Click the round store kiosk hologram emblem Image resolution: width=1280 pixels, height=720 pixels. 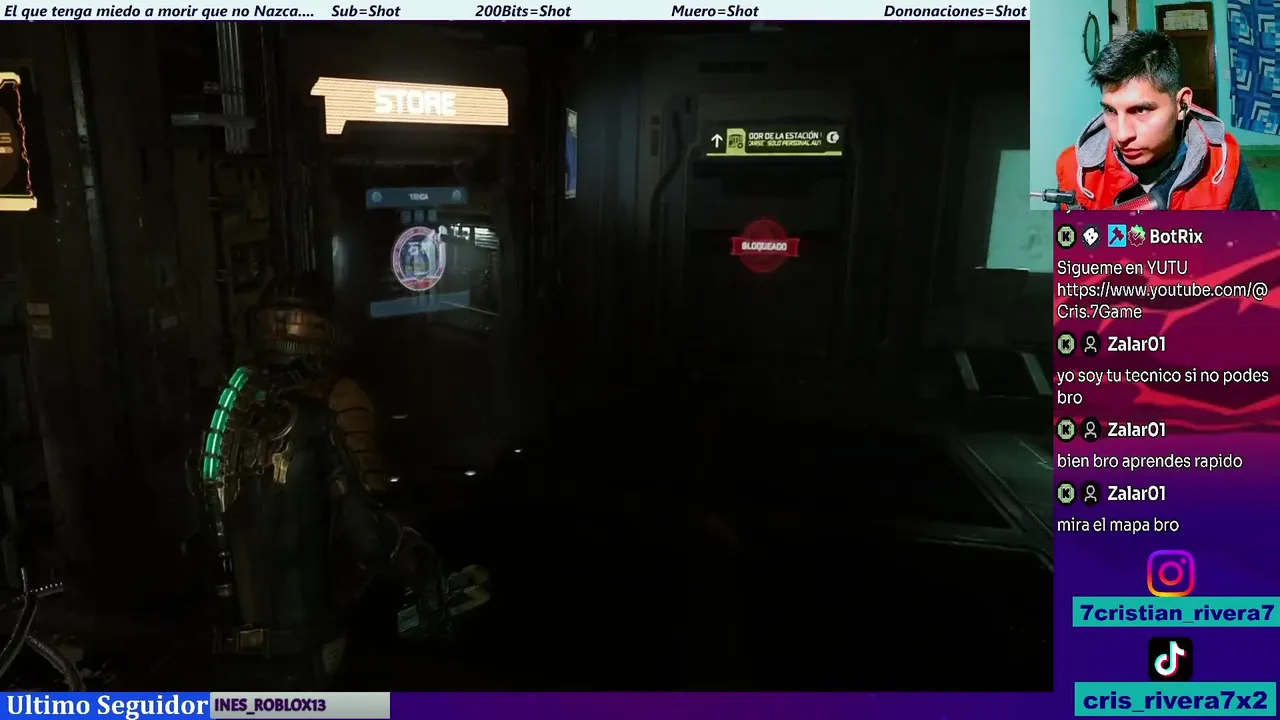418,259
